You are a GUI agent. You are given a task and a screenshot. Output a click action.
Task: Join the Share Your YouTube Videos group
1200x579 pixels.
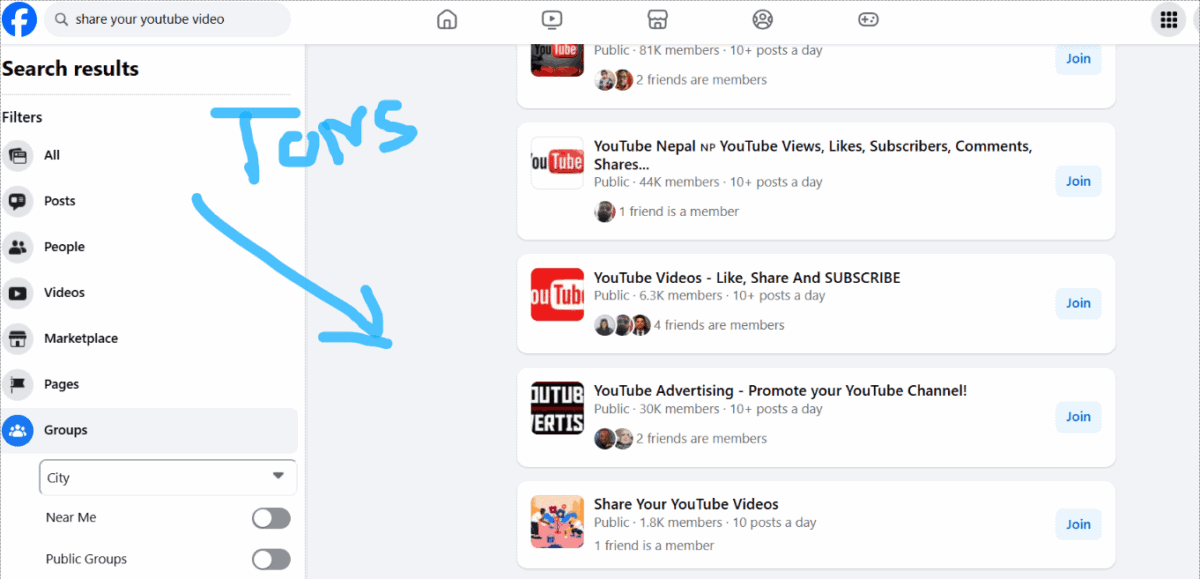point(1078,524)
